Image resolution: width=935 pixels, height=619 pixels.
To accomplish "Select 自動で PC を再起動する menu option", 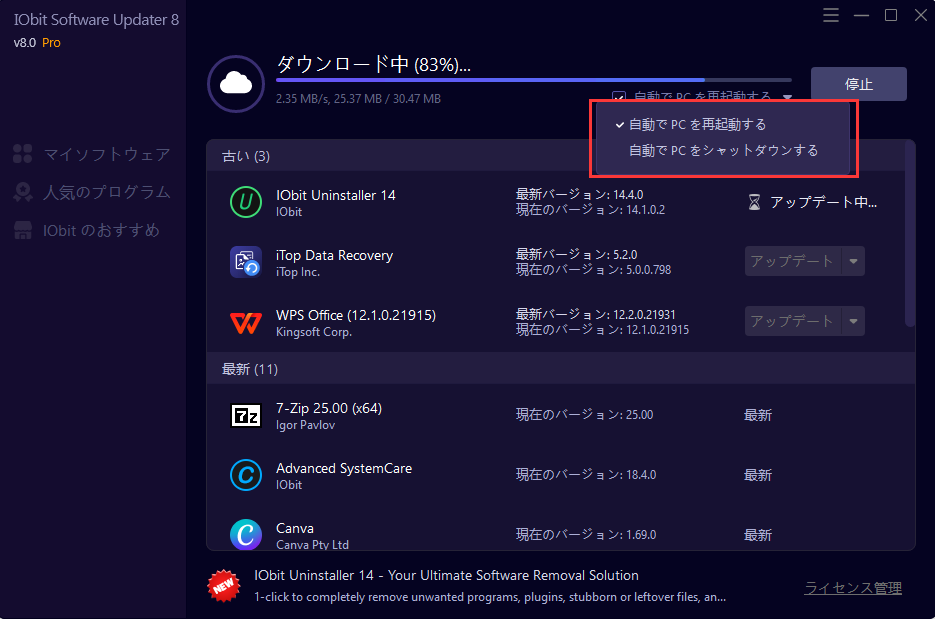I will coord(723,125).
